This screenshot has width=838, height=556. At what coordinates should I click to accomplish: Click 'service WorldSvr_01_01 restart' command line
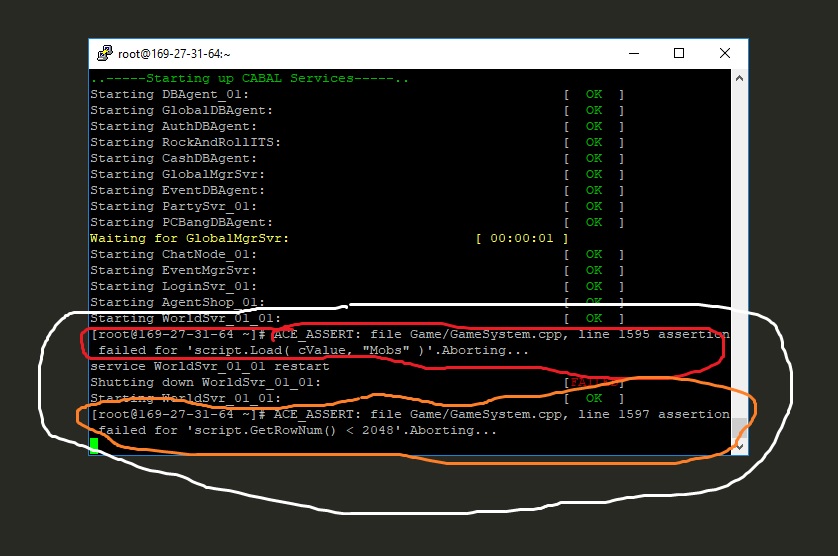coord(210,367)
